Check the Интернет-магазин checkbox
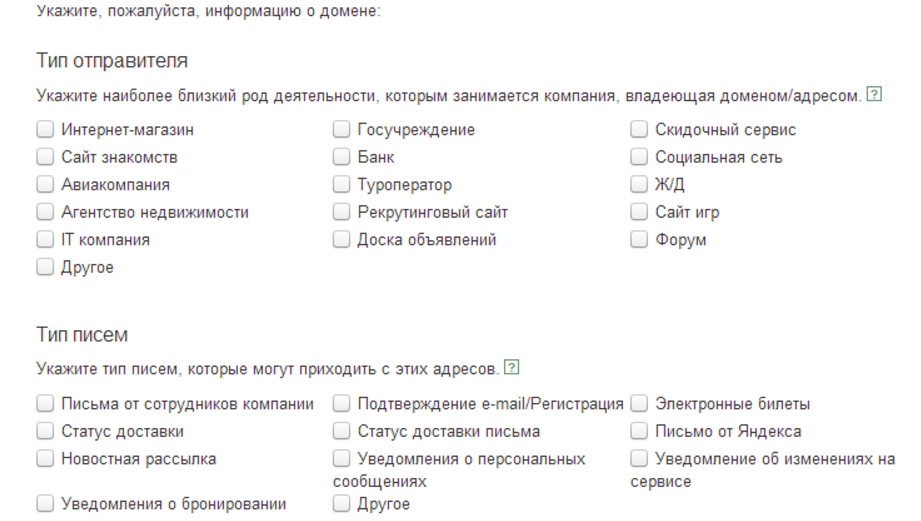This screenshot has width=921, height=521. 45,130
